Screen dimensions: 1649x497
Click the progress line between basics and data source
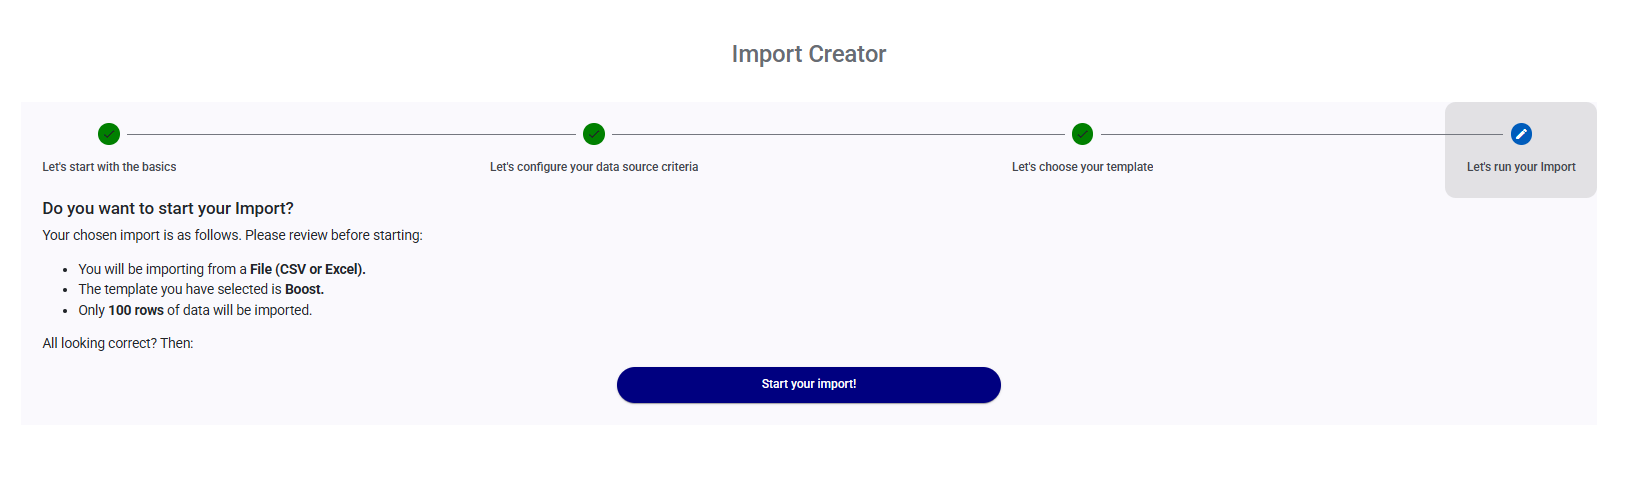click(350, 134)
